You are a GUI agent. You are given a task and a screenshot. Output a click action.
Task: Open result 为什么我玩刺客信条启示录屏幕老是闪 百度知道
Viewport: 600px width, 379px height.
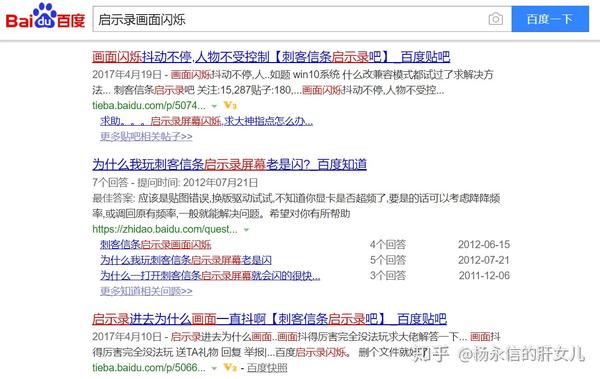pyautogui.click(x=230, y=165)
